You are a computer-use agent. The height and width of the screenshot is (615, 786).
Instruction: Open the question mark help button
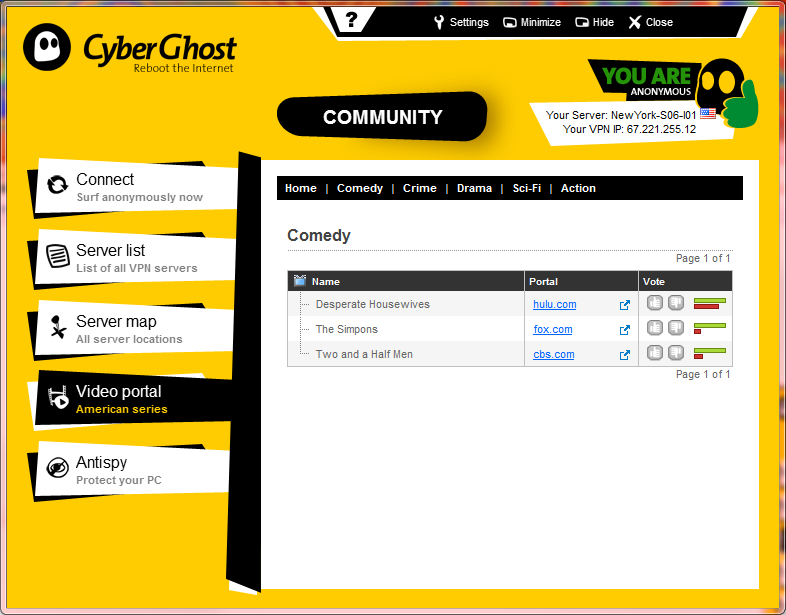[351, 20]
